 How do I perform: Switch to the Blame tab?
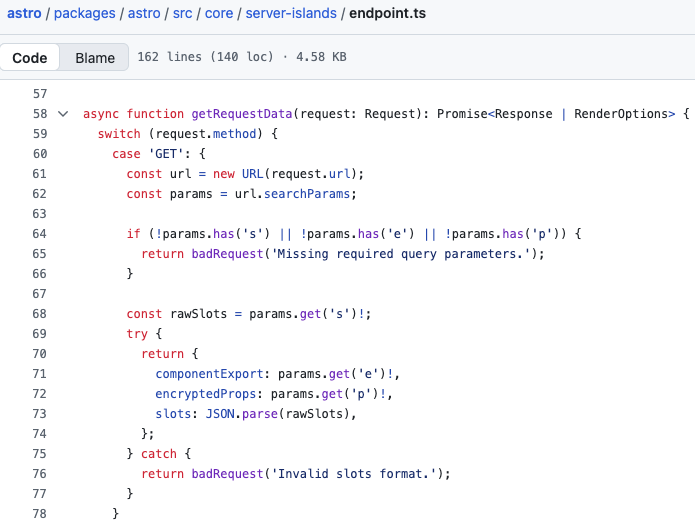pos(95,58)
